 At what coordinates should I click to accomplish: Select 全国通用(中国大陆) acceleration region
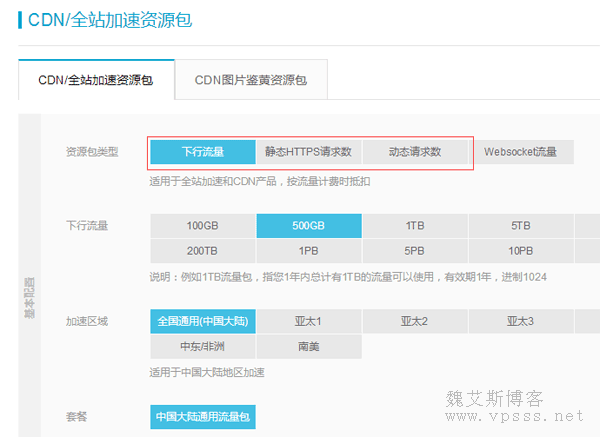(202, 321)
